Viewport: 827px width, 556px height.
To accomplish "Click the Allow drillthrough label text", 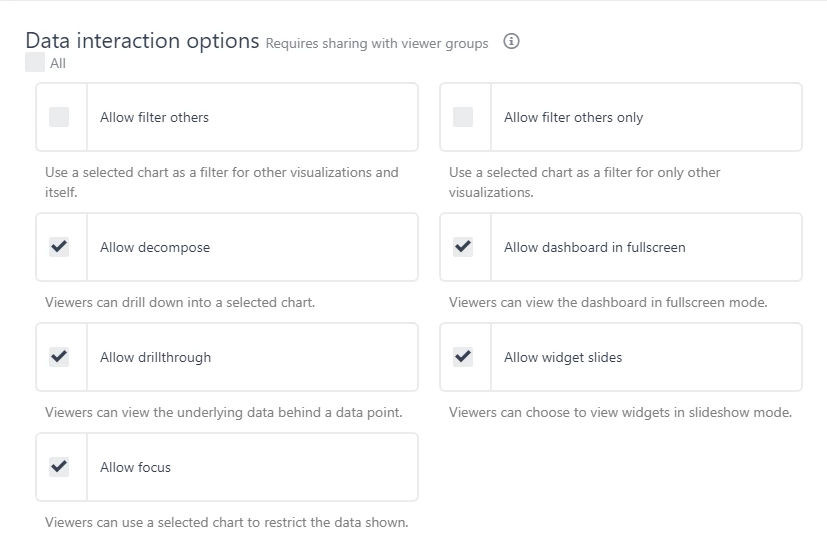I will pos(155,357).
